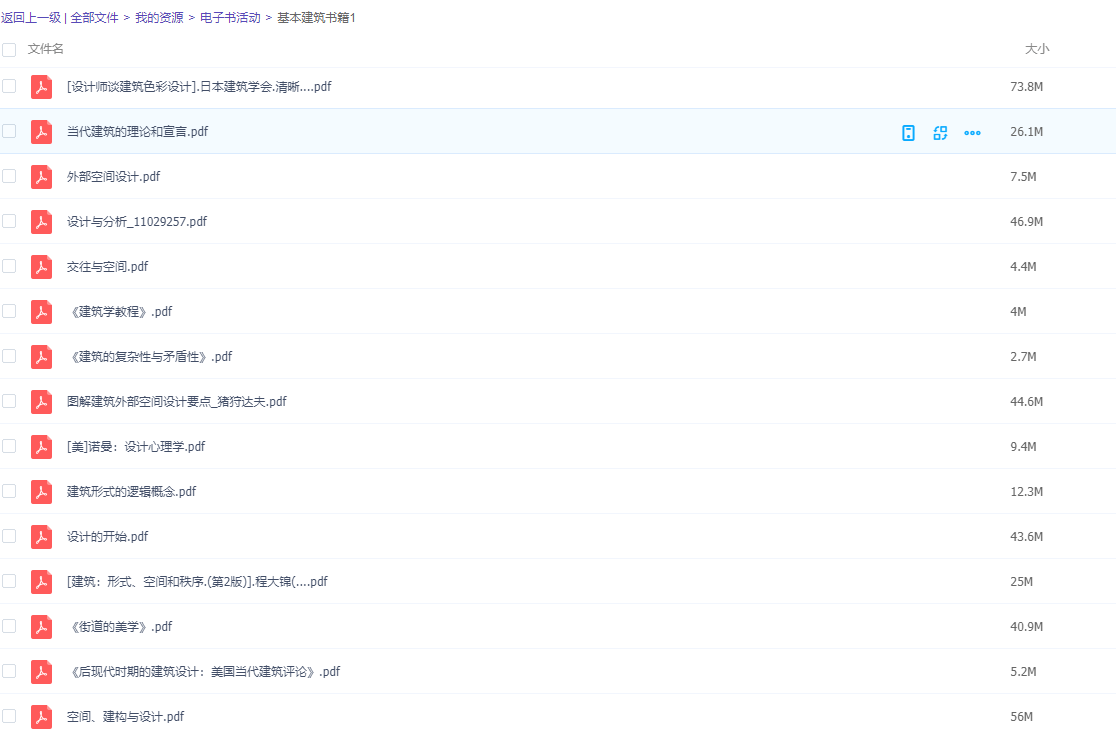Click PDF icon of 程大锦 形式、空间和秩序 file
Viewport: 1116px width, 738px height.
41,581
